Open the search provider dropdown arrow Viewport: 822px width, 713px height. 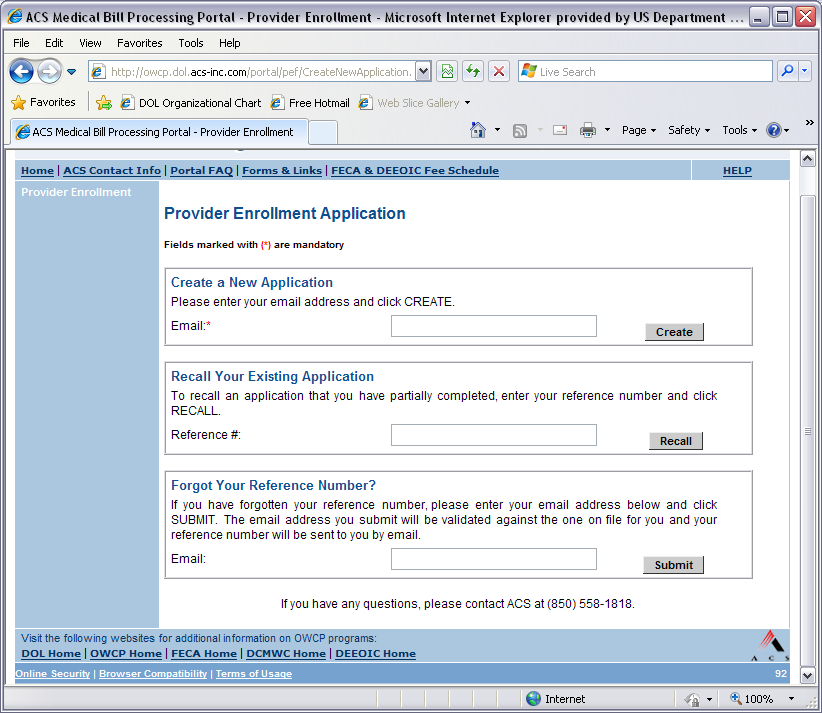click(x=805, y=71)
